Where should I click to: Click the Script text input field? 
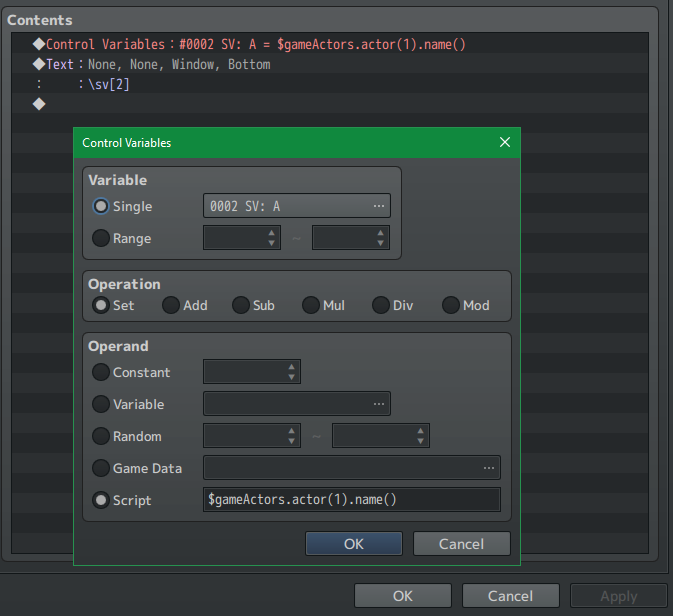click(x=352, y=500)
